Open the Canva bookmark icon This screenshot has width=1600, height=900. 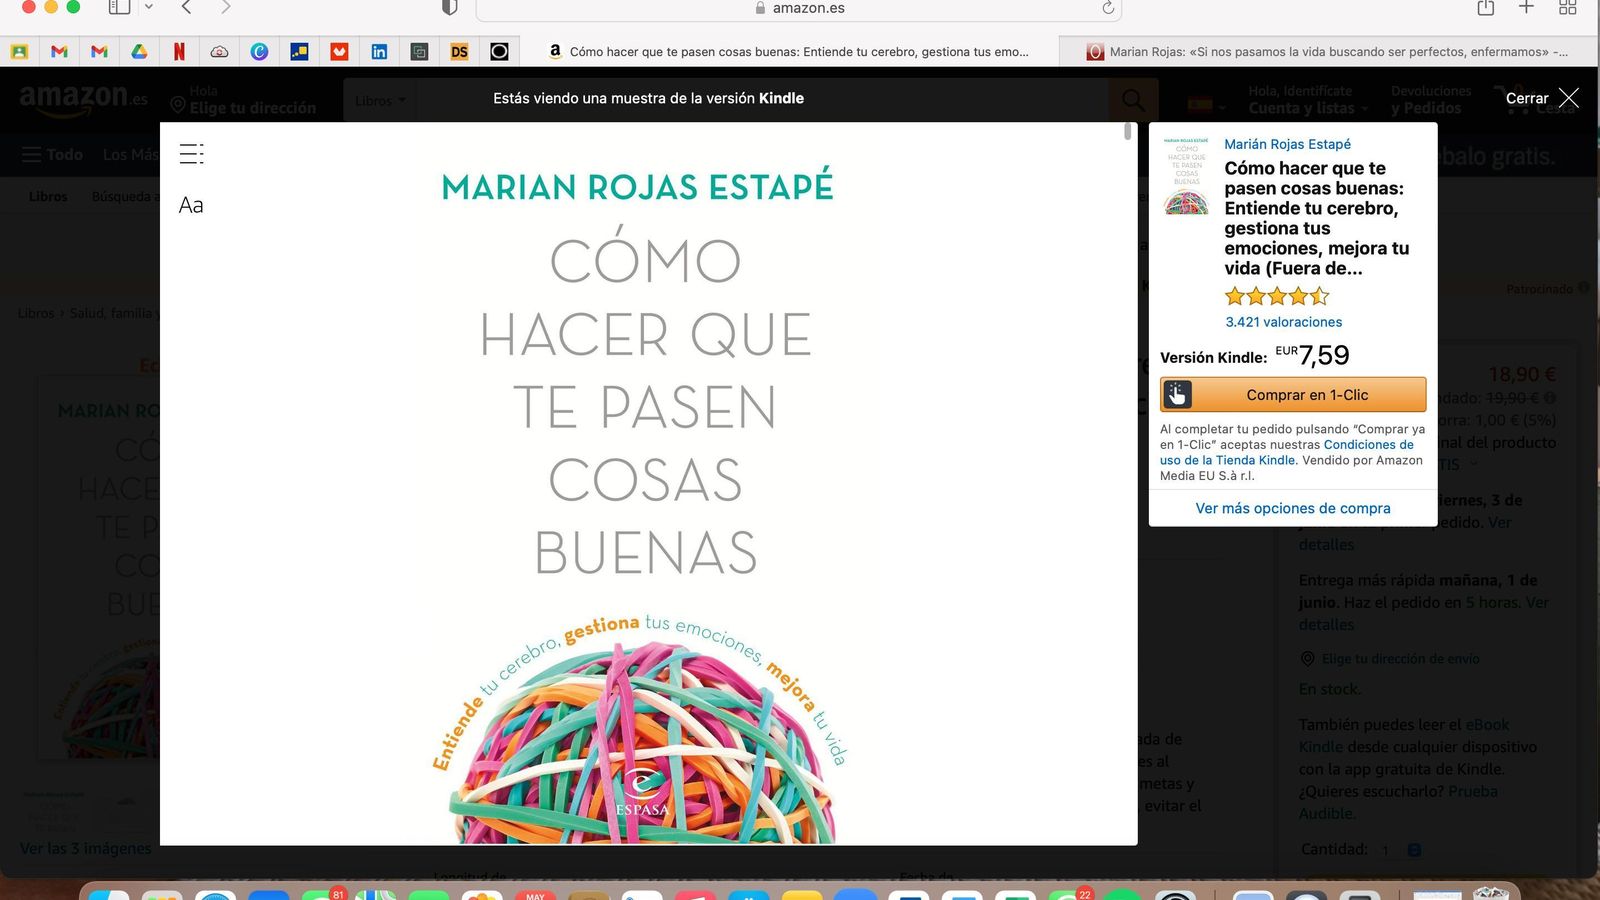point(259,51)
